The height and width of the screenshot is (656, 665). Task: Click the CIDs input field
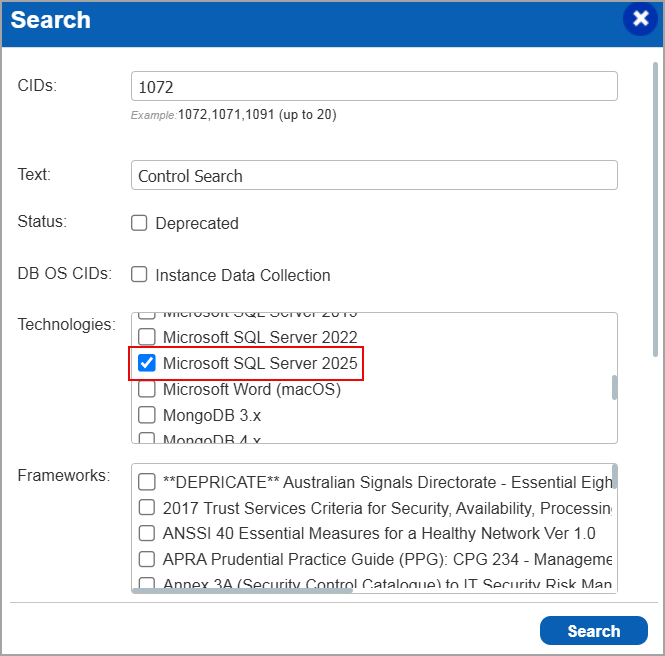tap(374, 86)
